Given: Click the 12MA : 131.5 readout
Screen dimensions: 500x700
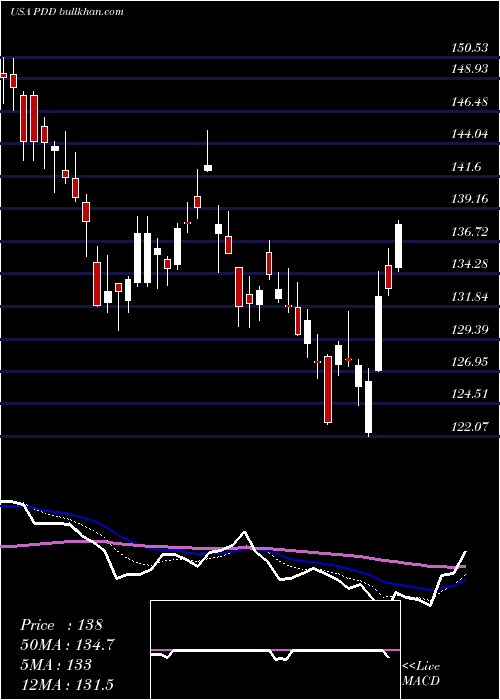Looking at the screenshot, I should tap(67, 684).
